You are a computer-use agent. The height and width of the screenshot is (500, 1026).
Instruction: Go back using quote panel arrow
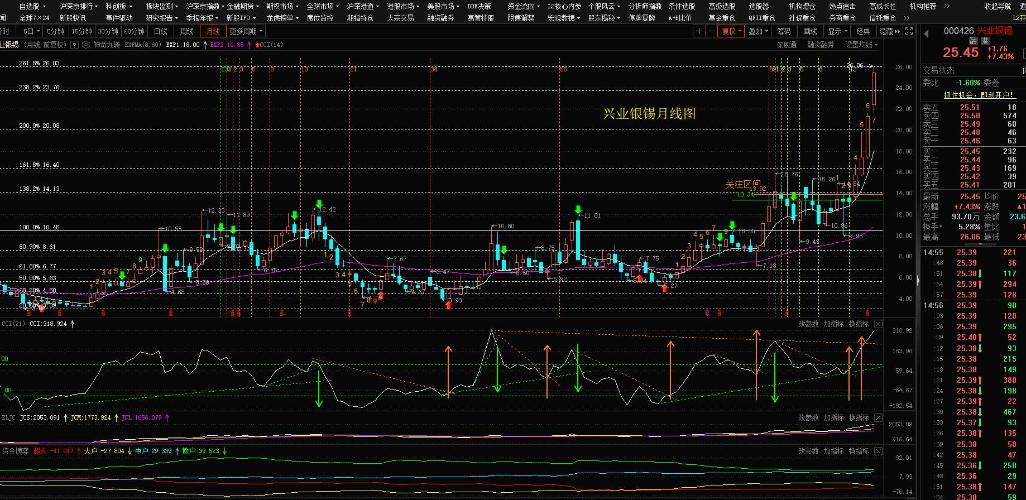pyautogui.click(x=926, y=33)
